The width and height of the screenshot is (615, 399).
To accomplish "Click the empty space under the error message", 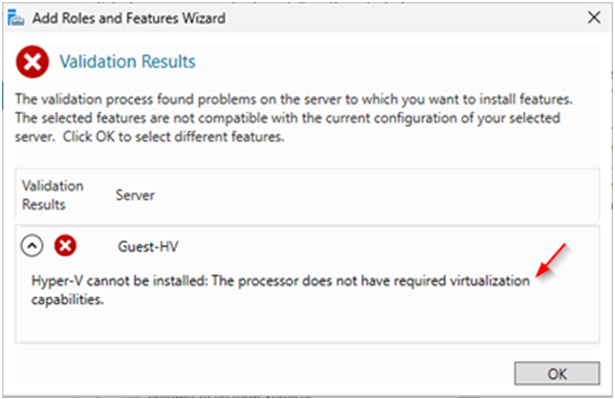I will [x=307, y=326].
